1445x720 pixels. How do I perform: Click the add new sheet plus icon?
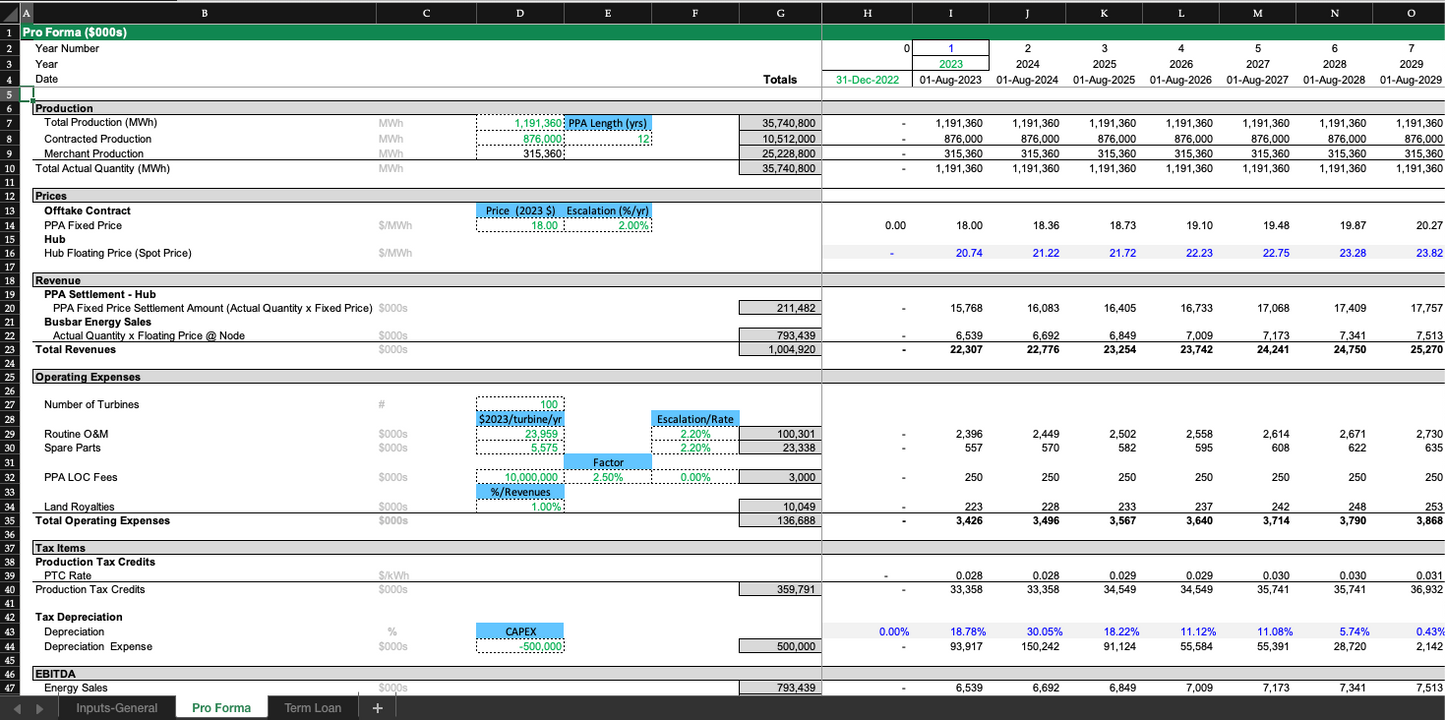[x=377, y=708]
